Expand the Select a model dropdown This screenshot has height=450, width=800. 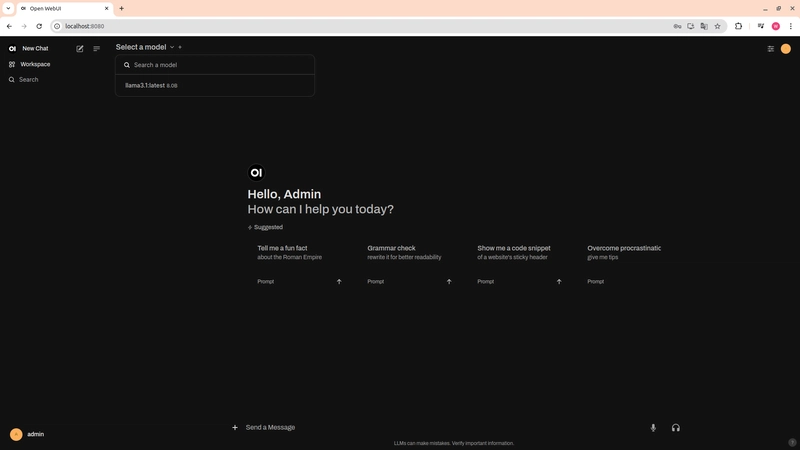pos(145,47)
